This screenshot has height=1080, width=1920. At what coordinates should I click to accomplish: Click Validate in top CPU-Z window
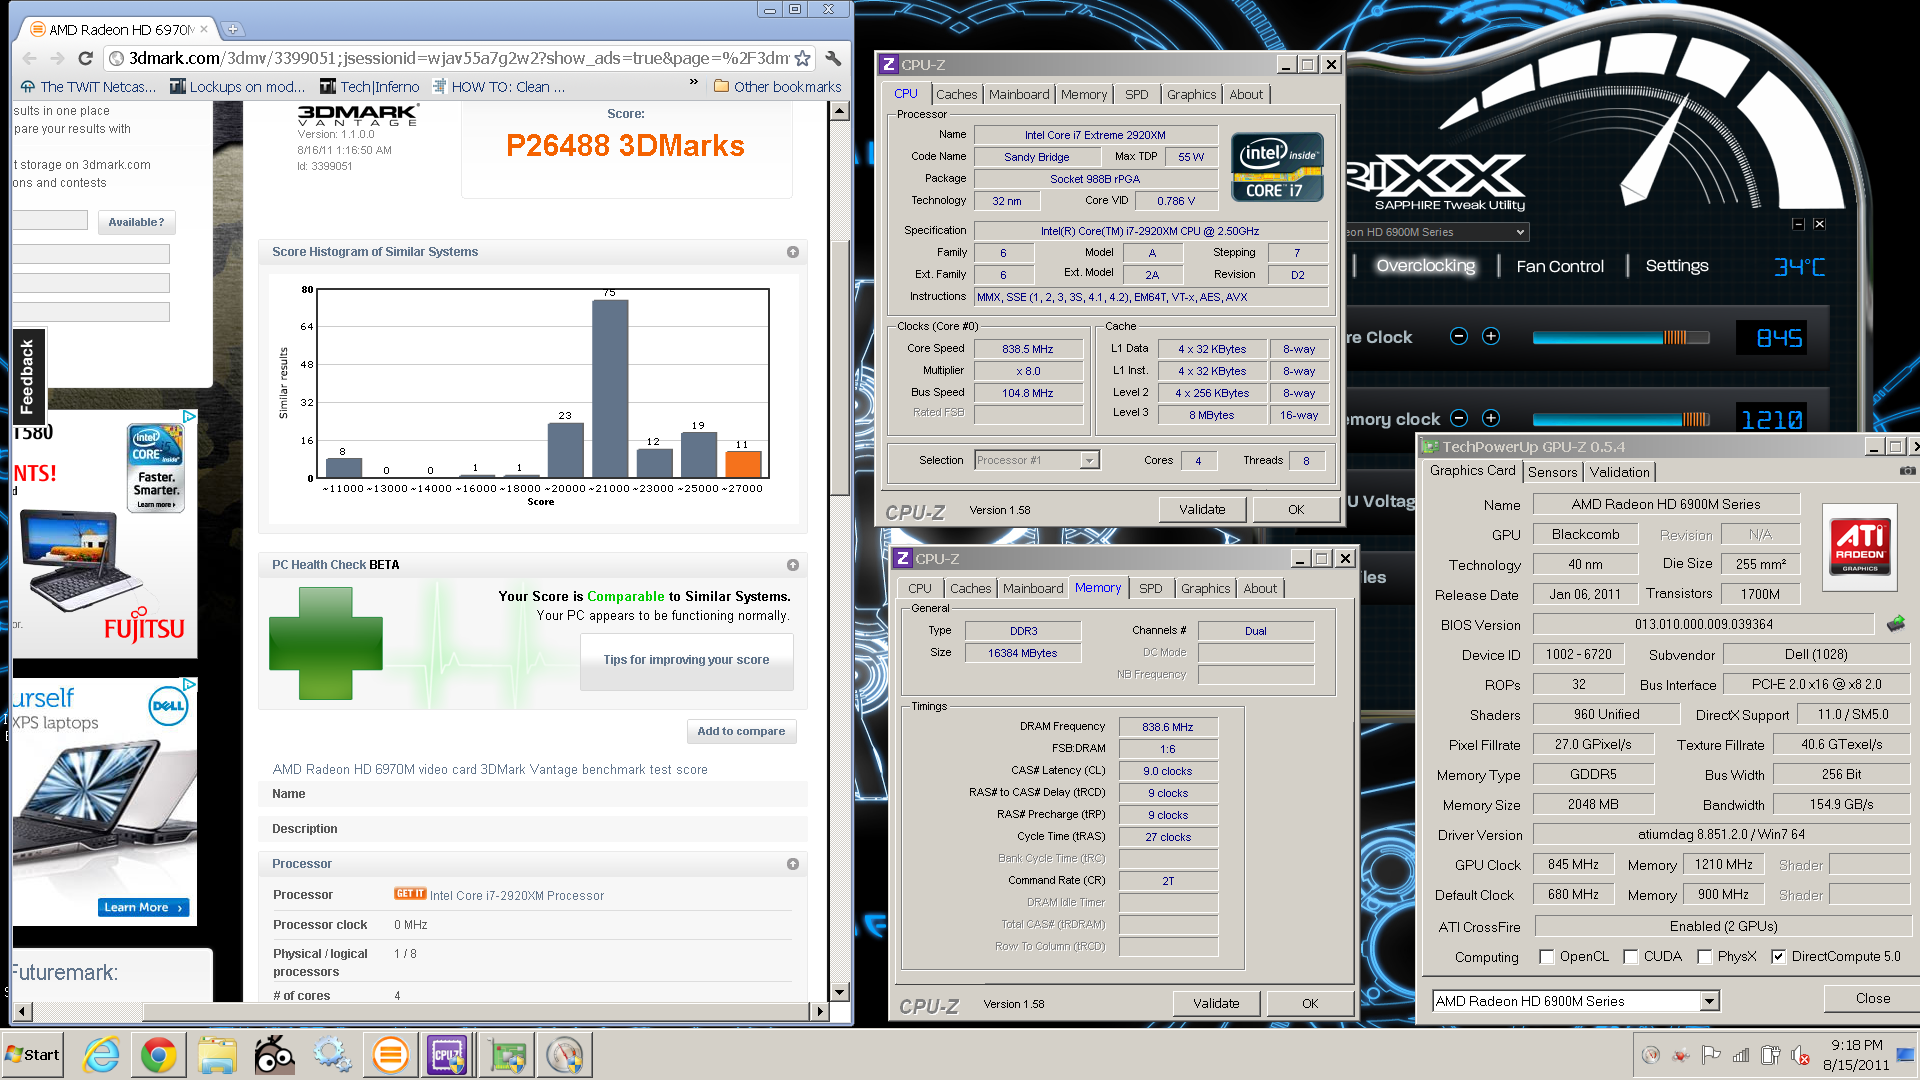coord(1201,509)
